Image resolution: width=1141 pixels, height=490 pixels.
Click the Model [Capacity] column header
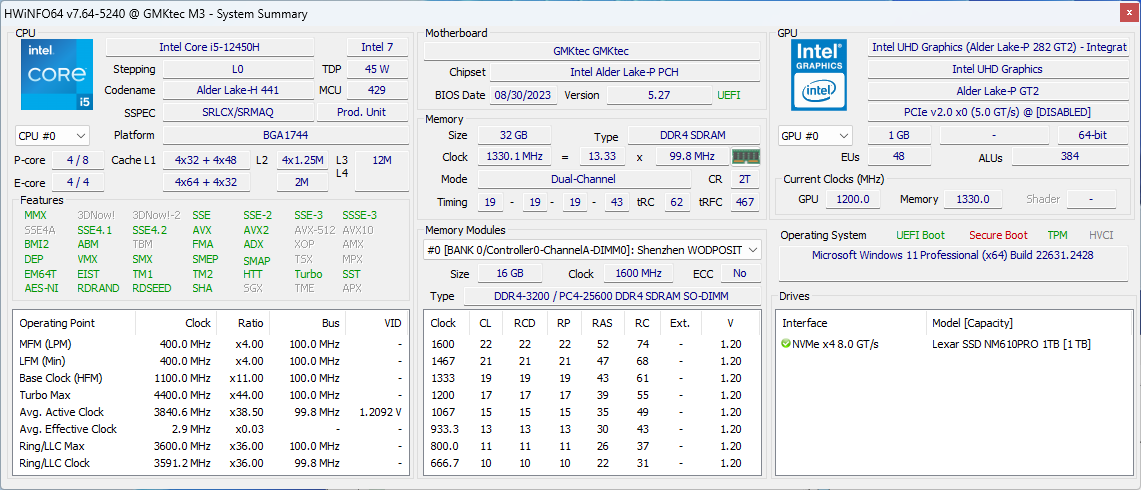(x=972, y=323)
